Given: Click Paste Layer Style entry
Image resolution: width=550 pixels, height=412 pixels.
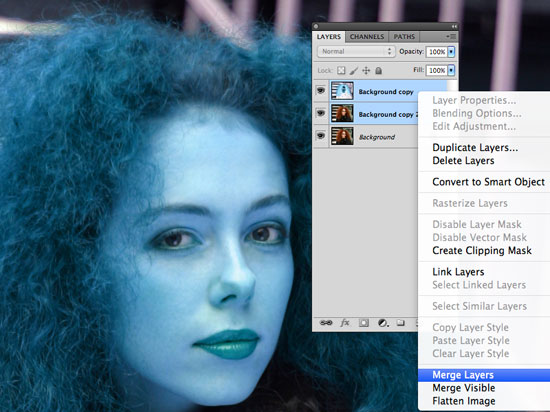Looking at the screenshot, I should pyautogui.click(x=484, y=340).
